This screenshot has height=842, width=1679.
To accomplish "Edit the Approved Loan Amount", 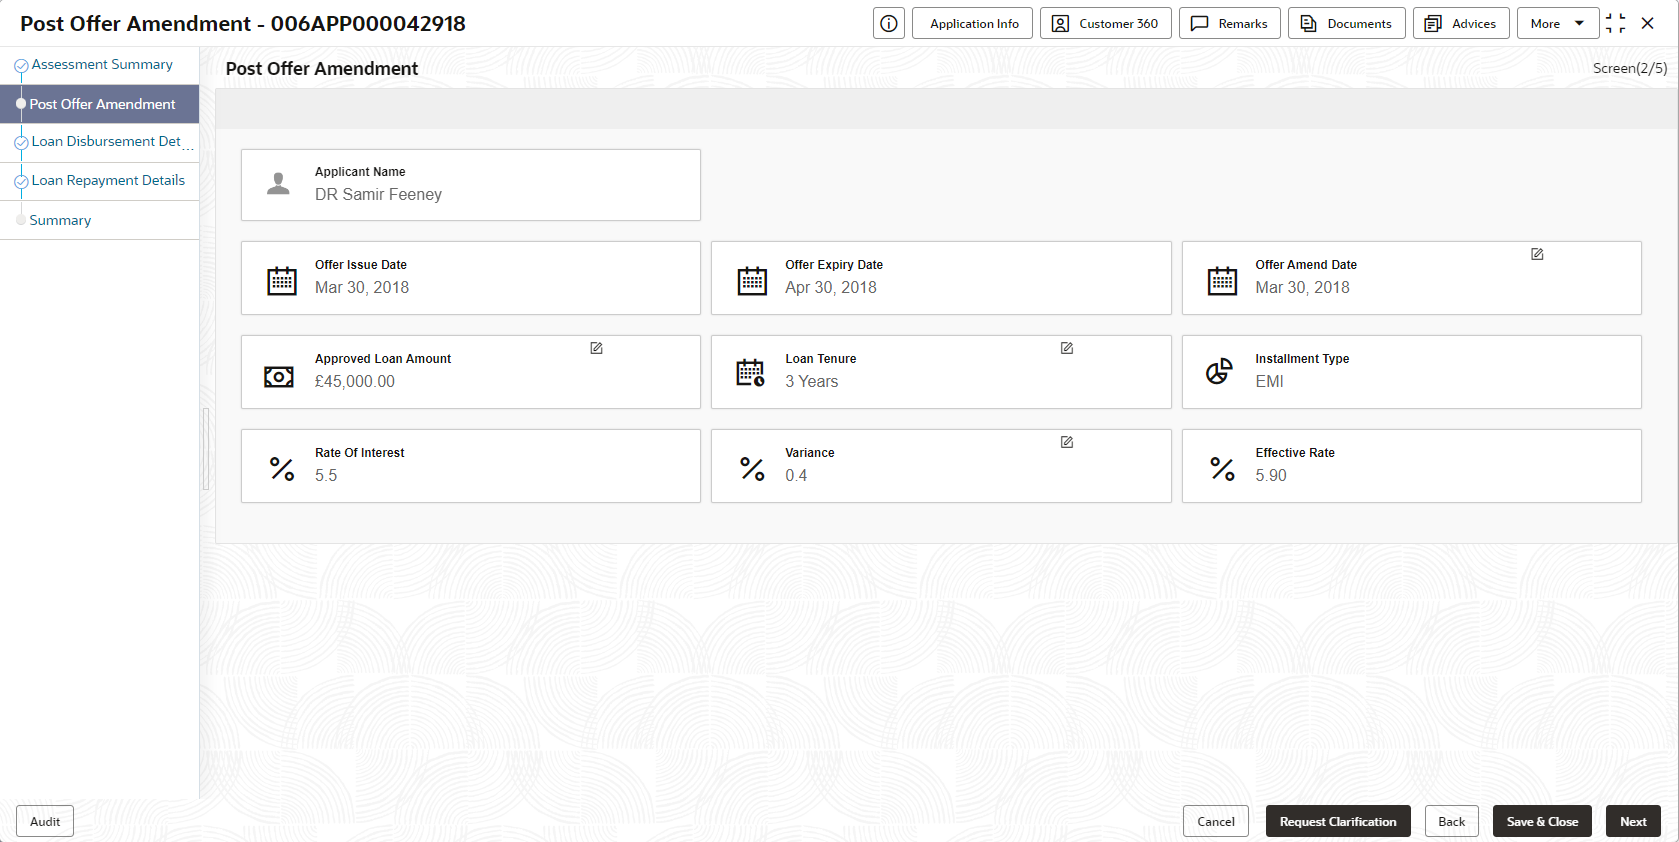I will pos(596,348).
